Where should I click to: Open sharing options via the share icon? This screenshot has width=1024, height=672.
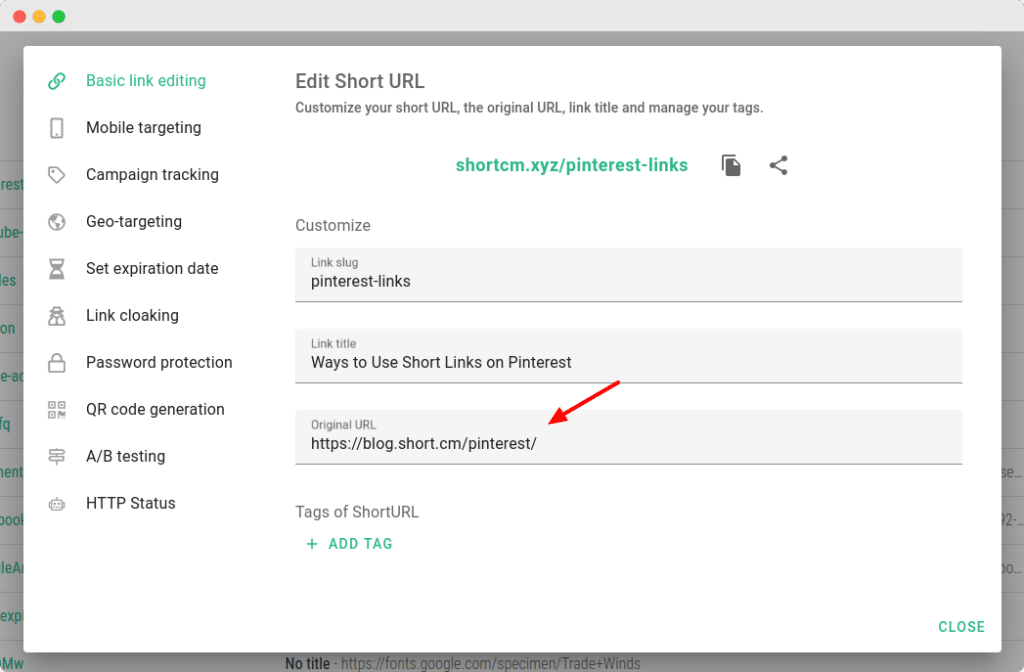coord(779,165)
